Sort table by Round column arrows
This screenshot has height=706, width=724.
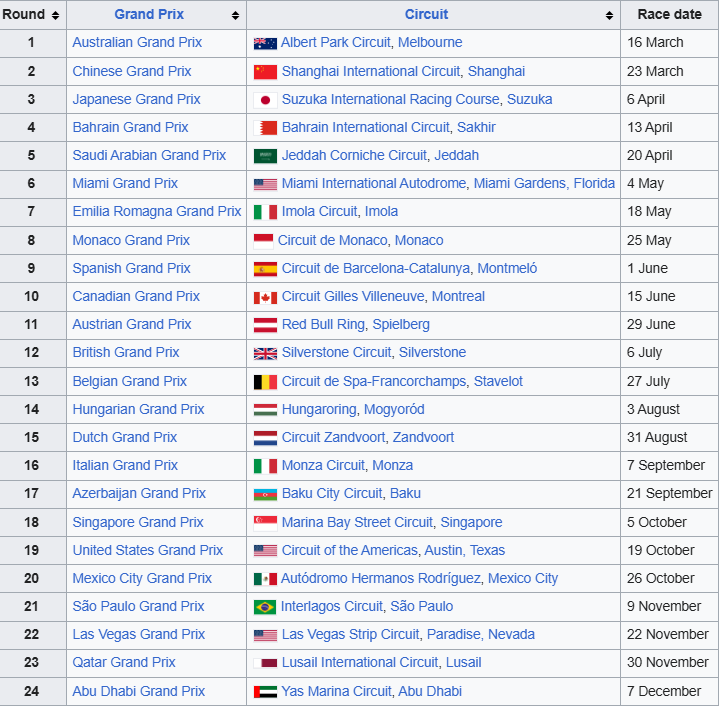pos(55,16)
